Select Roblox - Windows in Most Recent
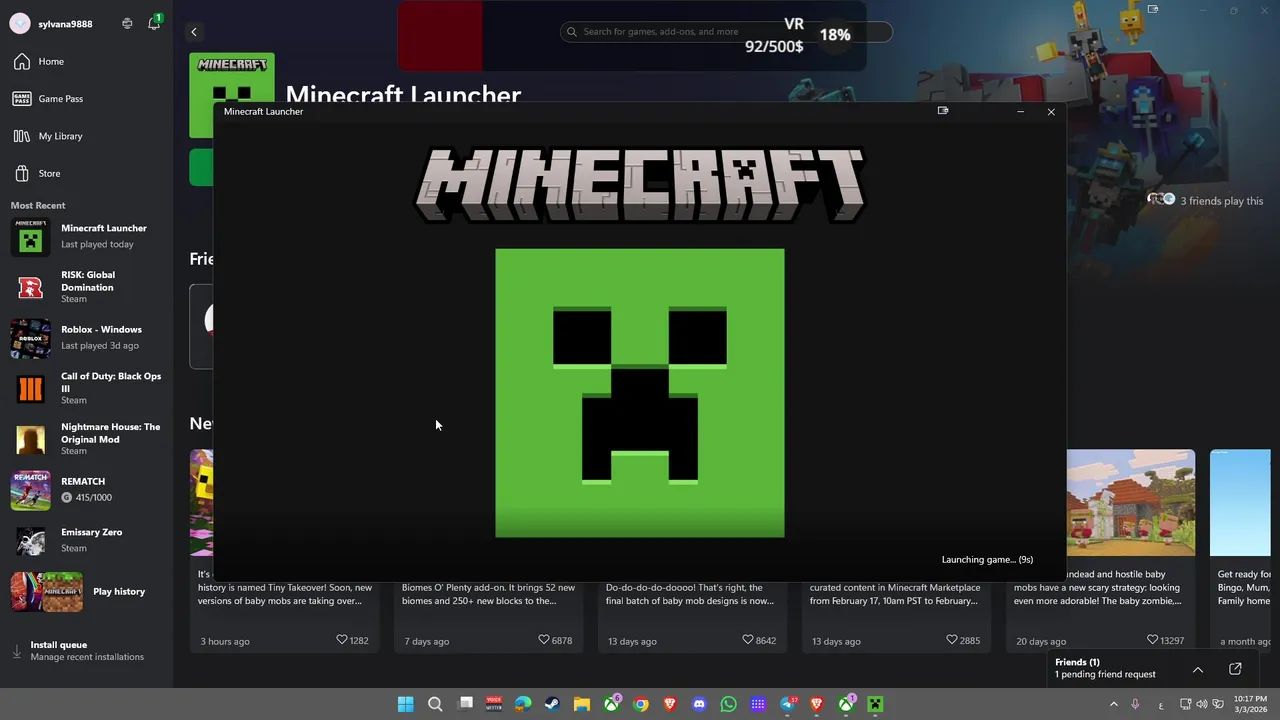Screen dimensions: 1280x720 (x=86, y=338)
